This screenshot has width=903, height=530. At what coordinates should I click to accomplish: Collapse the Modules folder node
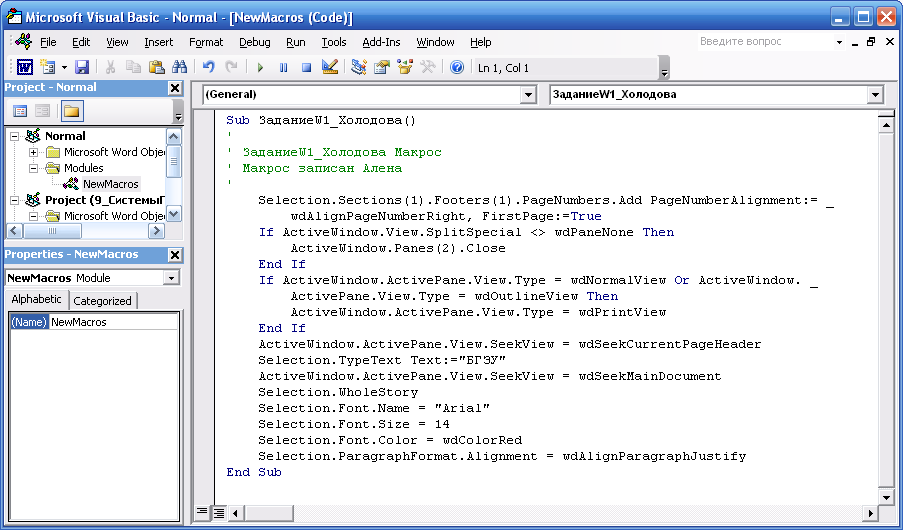33,169
